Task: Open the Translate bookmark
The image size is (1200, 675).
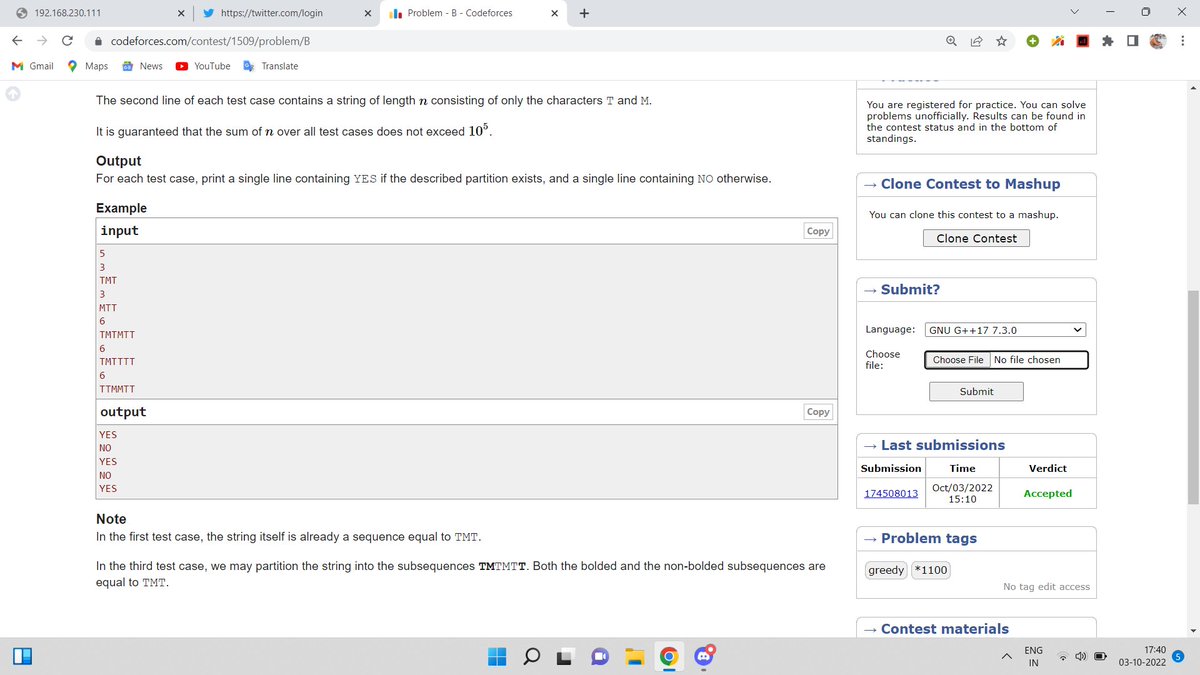Action: [270, 66]
